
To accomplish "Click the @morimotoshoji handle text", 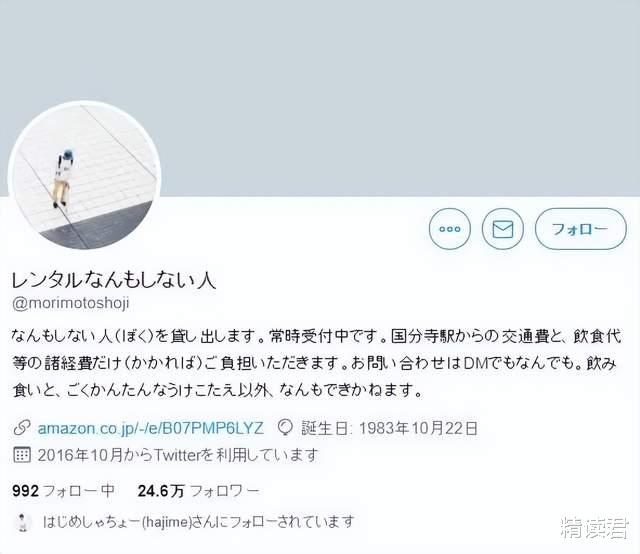I will coord(71,303).
